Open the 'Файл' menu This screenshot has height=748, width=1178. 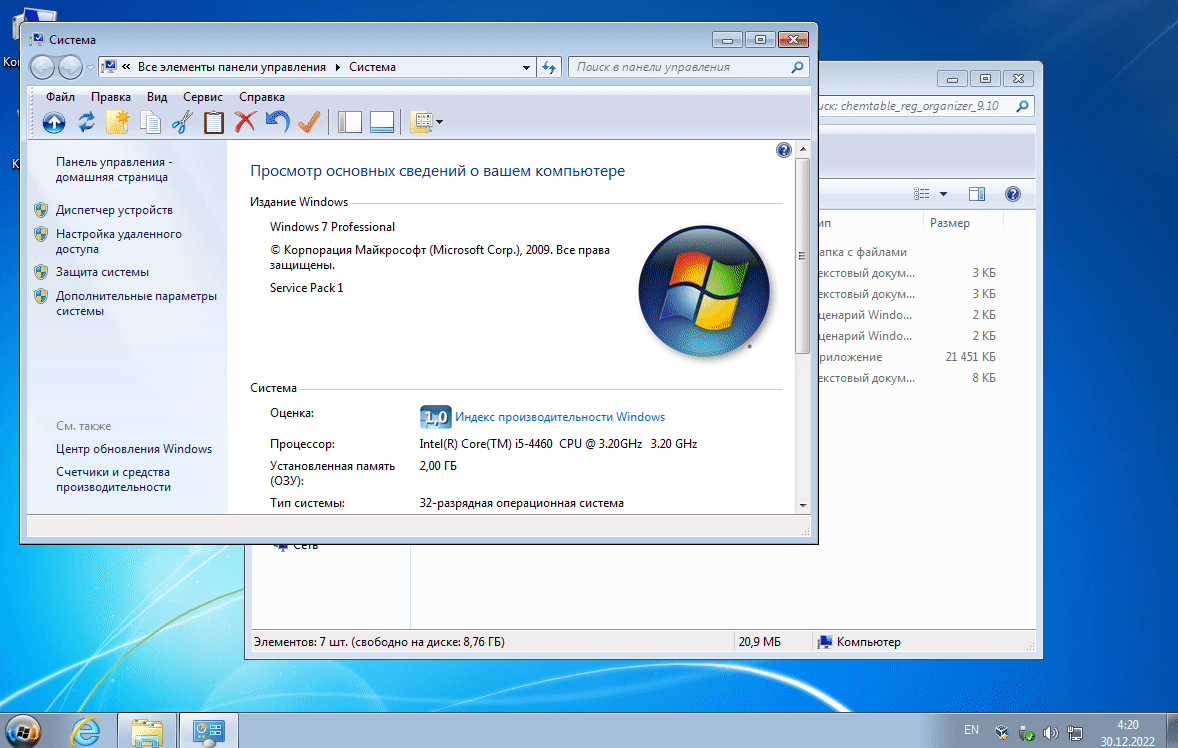(60, 97)
